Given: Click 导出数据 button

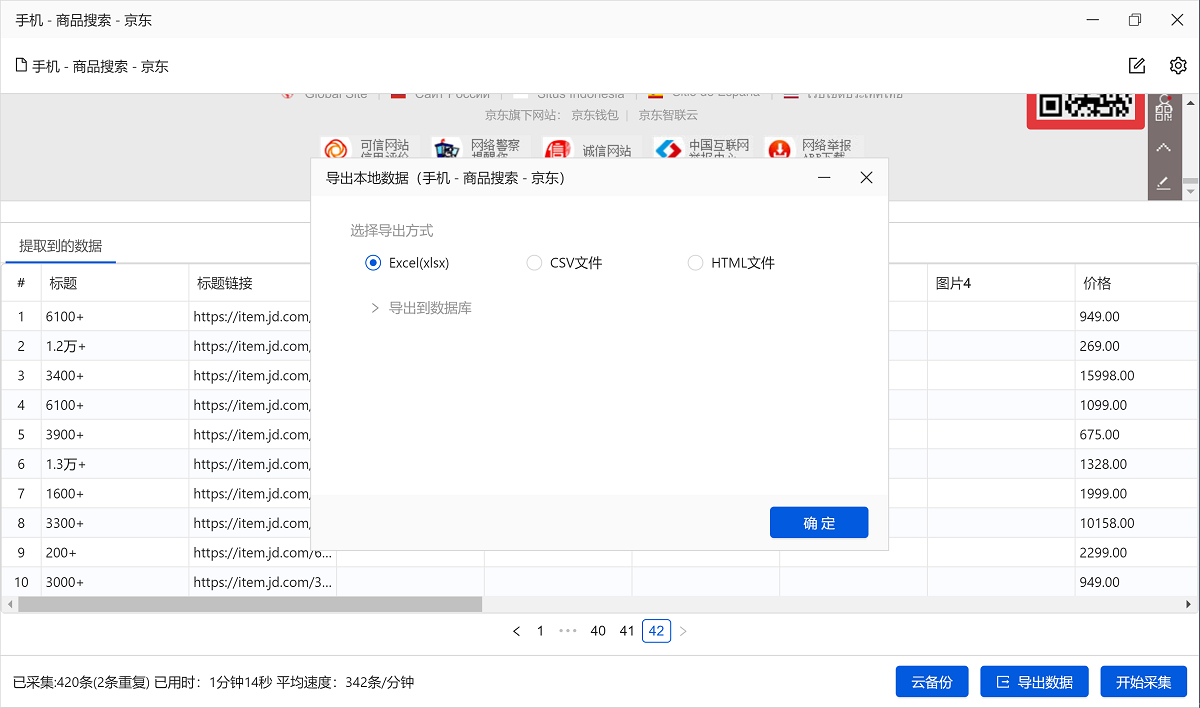Looking at the screenshot, I should click(1034, 682).
